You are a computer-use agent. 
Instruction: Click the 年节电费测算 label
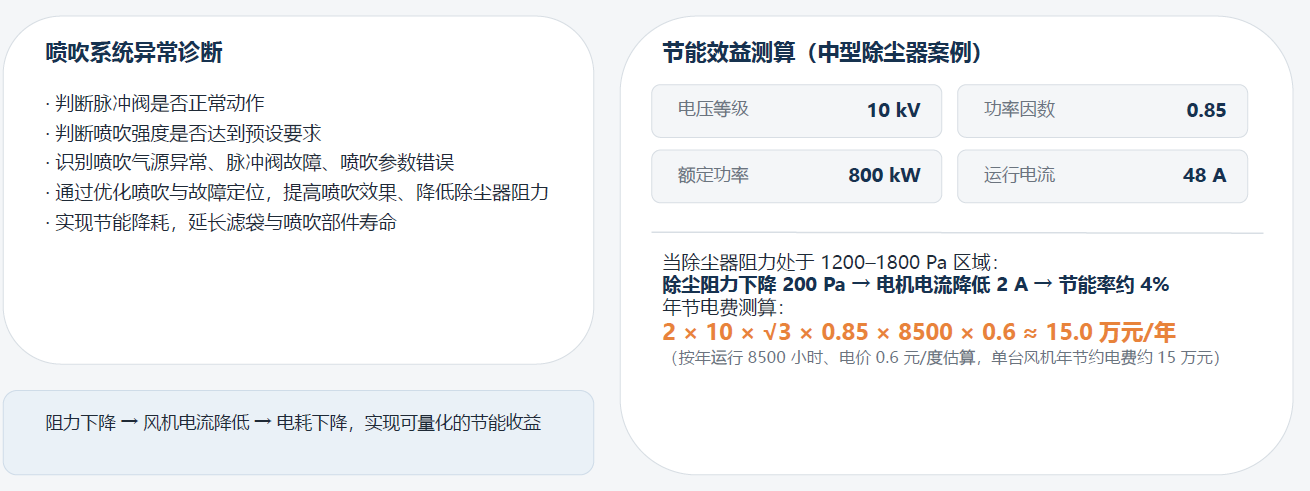724,307
